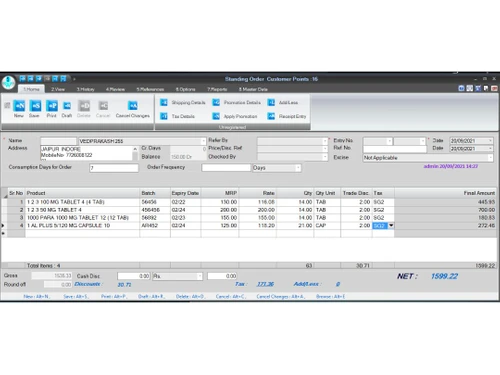Click the round application logo button
500x375 pixels.
8,83
